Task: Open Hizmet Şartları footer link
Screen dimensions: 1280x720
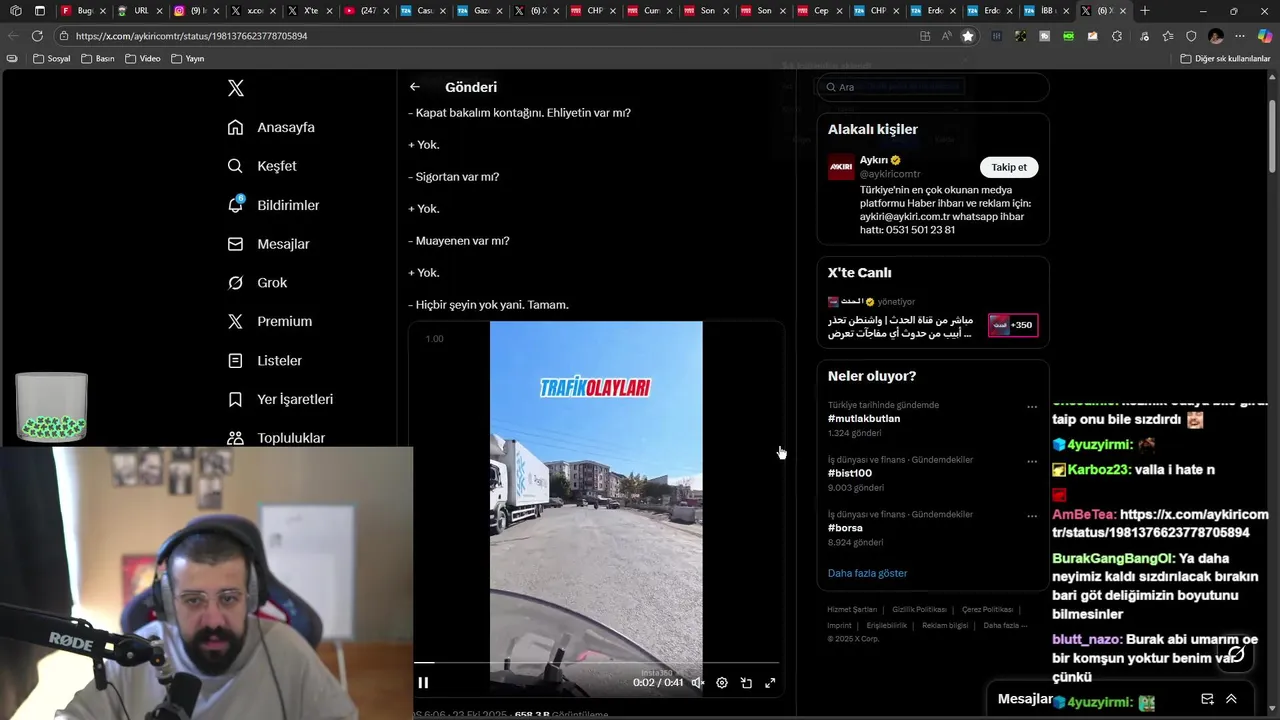Action: coord(852,609)
